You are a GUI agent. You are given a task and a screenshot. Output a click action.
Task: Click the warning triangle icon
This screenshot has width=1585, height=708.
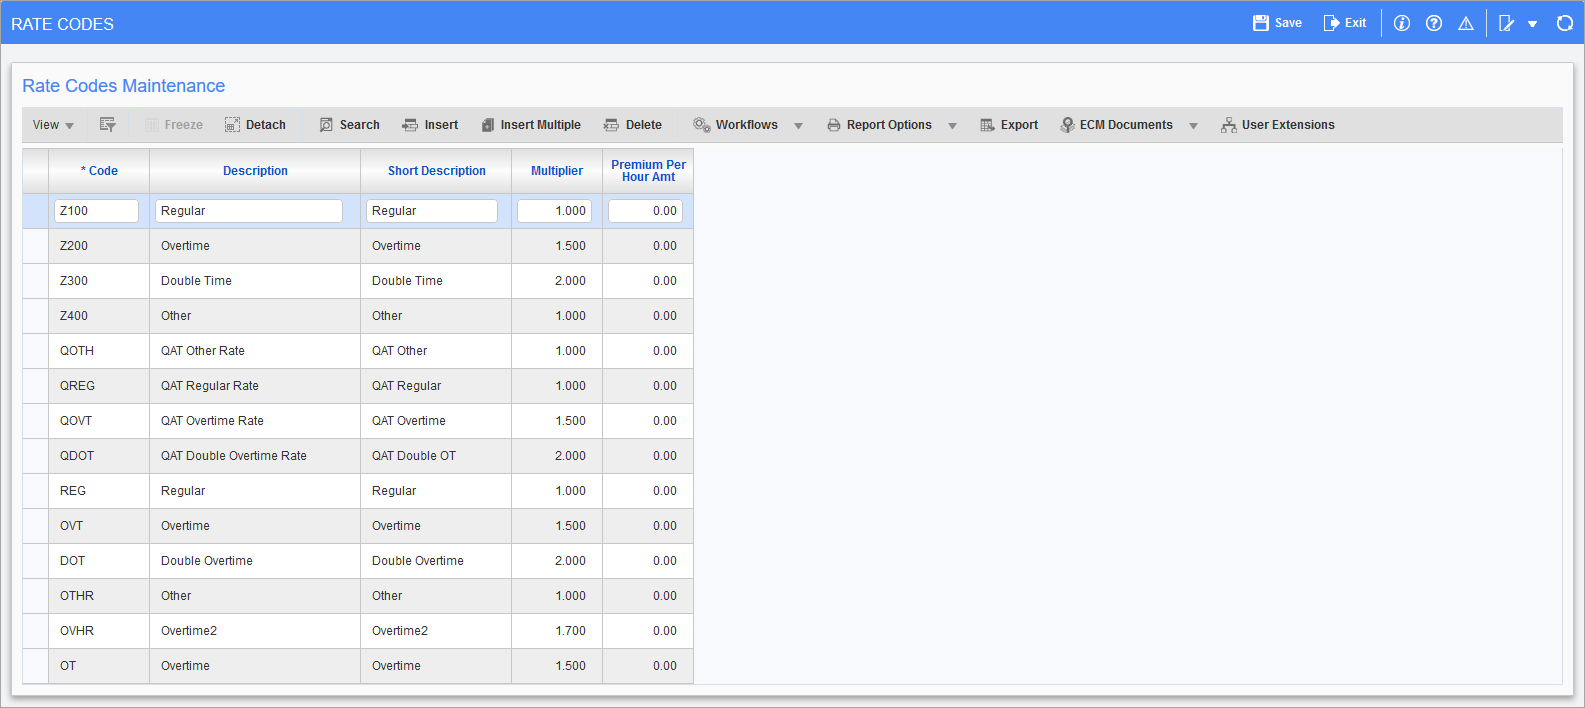[1465, 23]
